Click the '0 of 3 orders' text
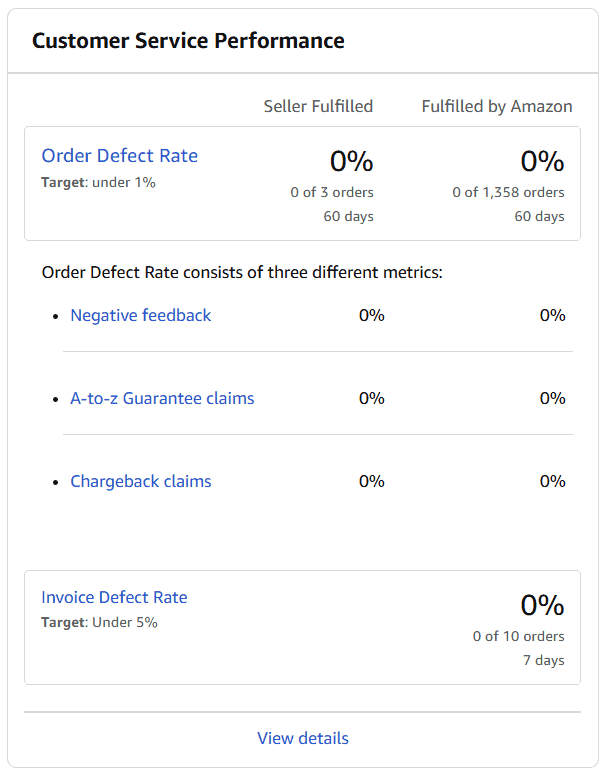The height and width of the screenshot is (777, 607). [x=332, y=192]
